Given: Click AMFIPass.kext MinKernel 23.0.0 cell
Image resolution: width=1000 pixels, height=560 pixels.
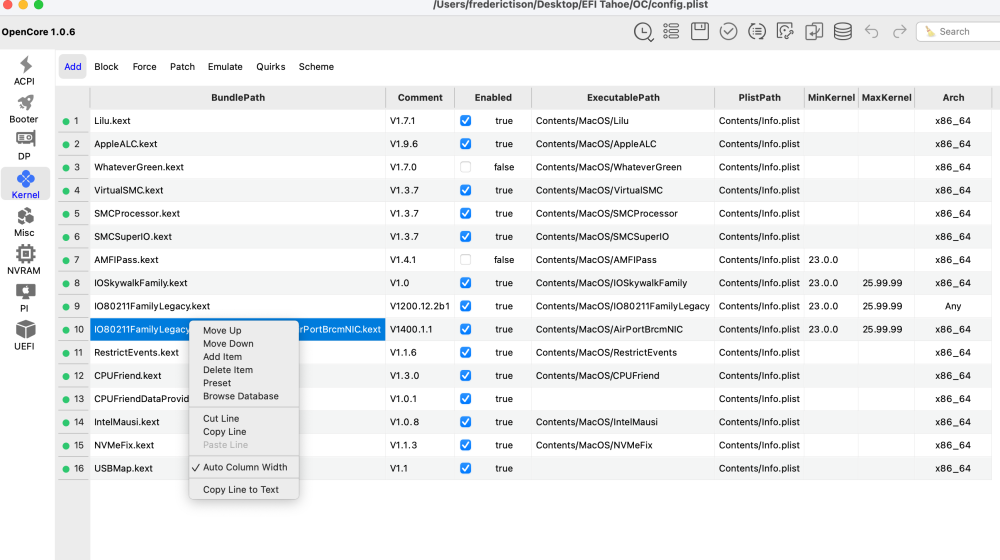Looking at the screenshot, I should [831, 260].
